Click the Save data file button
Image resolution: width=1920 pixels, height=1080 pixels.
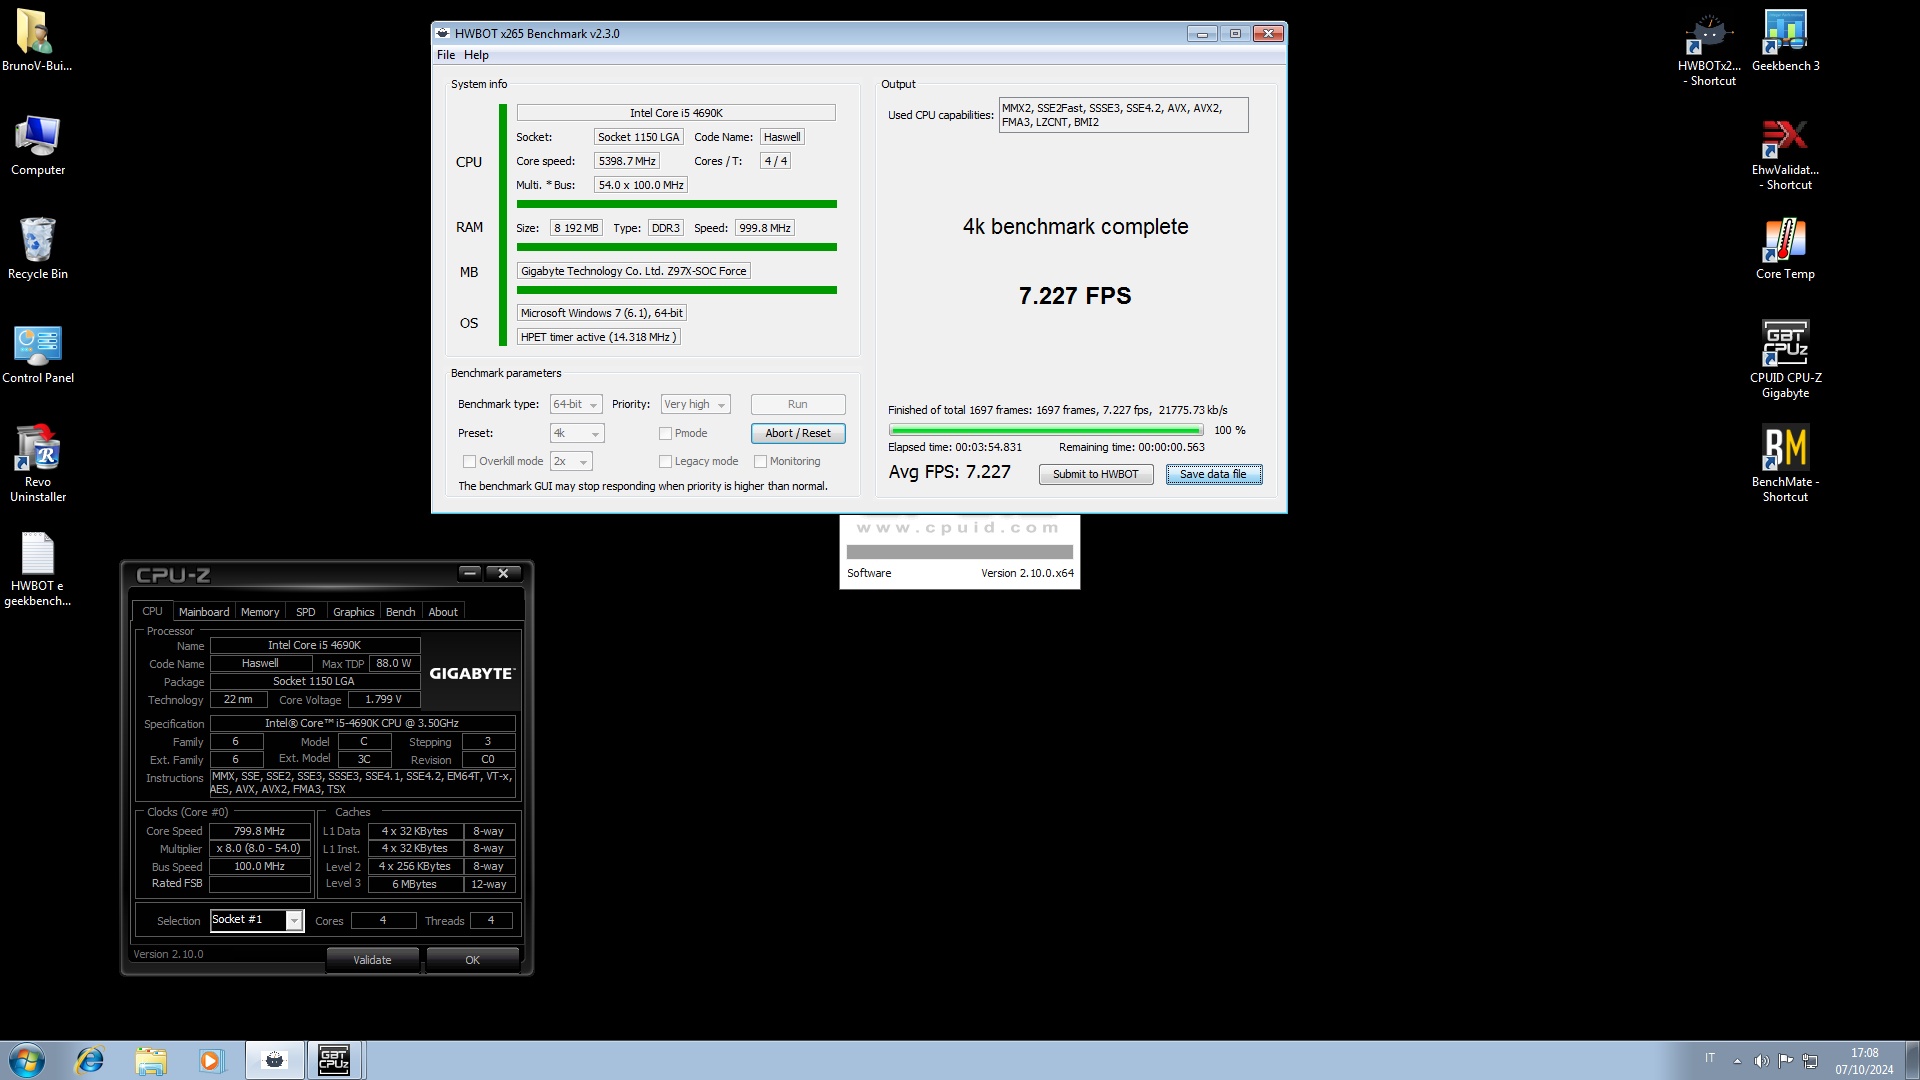pos(1213,474)
